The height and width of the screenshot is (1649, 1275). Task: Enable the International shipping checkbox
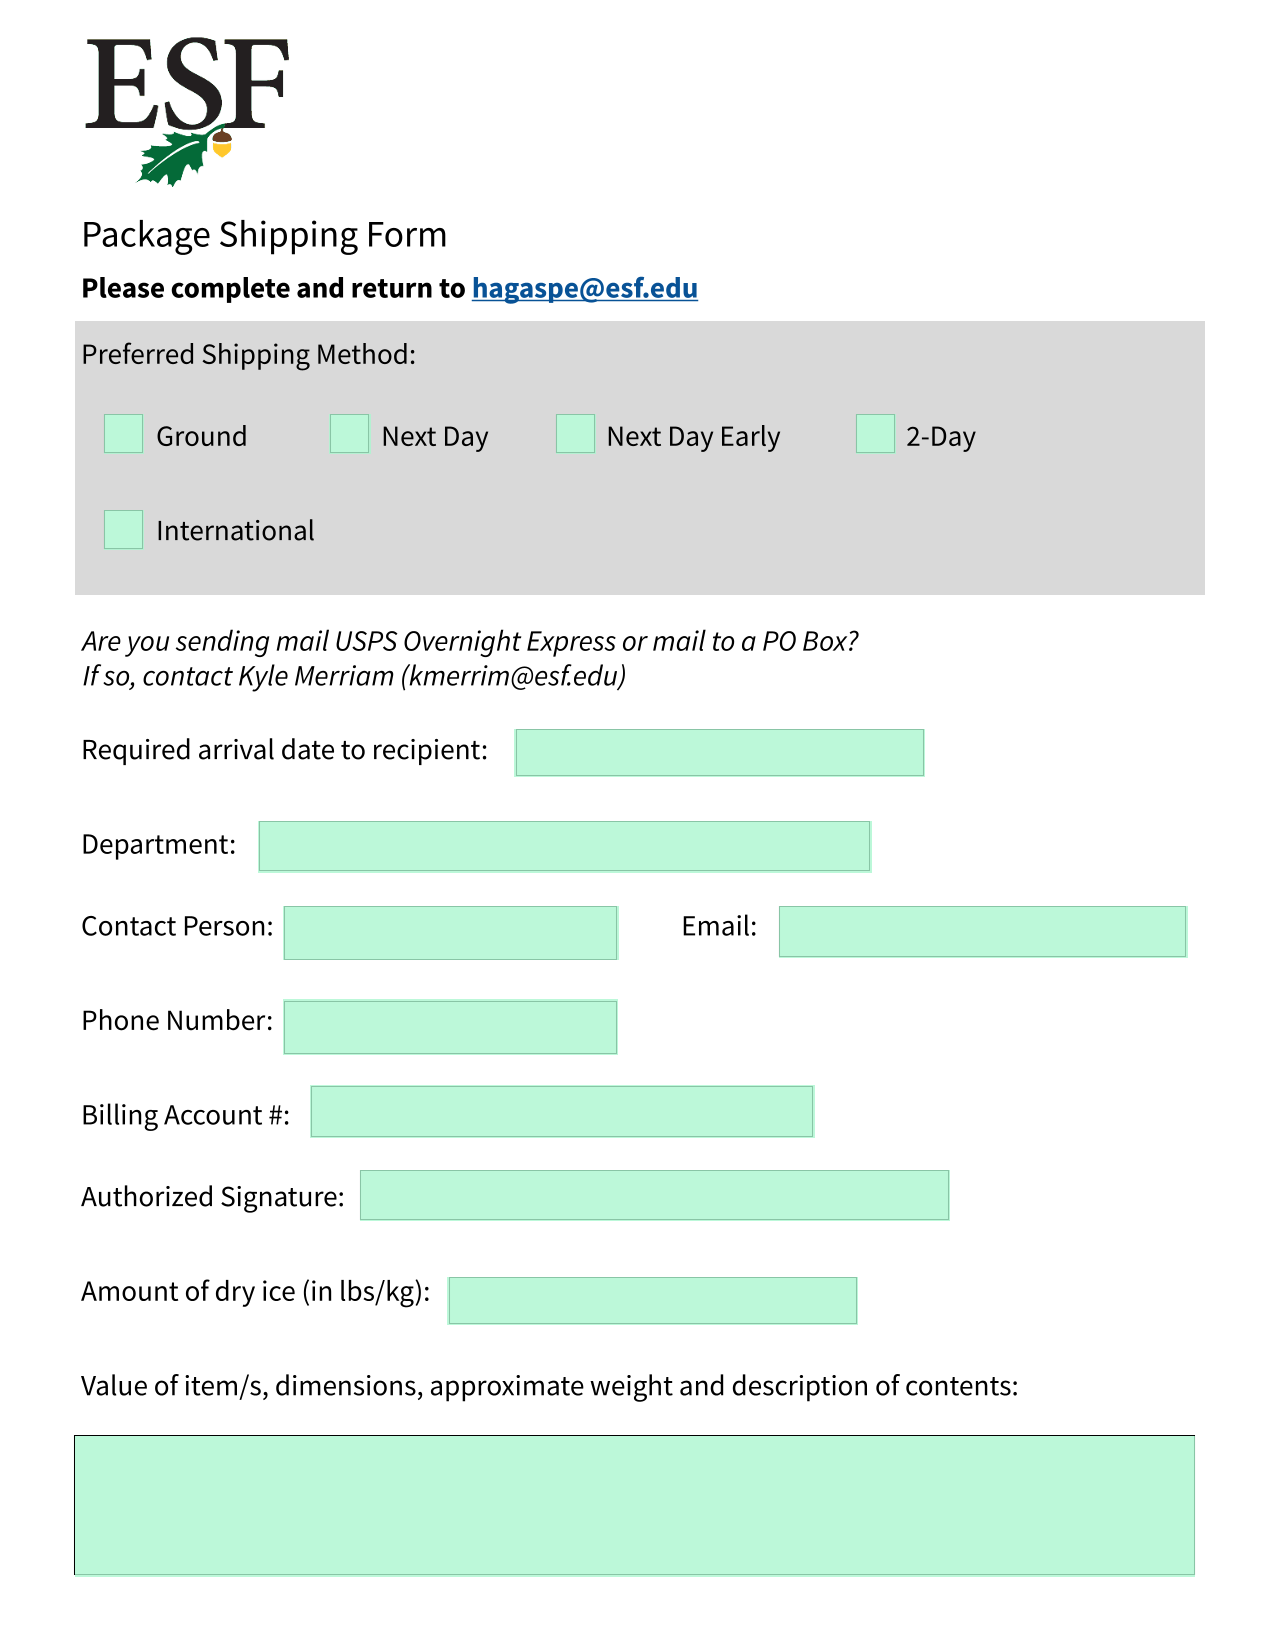pyautogui.click(x=124, y=529)
